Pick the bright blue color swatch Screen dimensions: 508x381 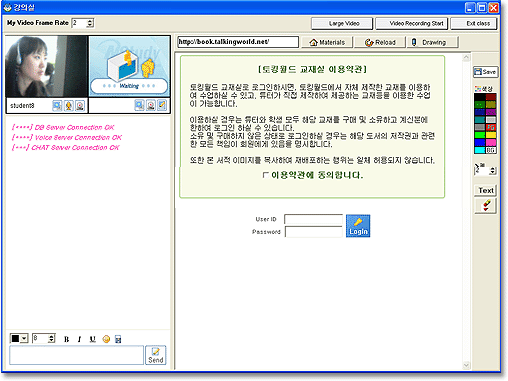[x=480, y=142]
